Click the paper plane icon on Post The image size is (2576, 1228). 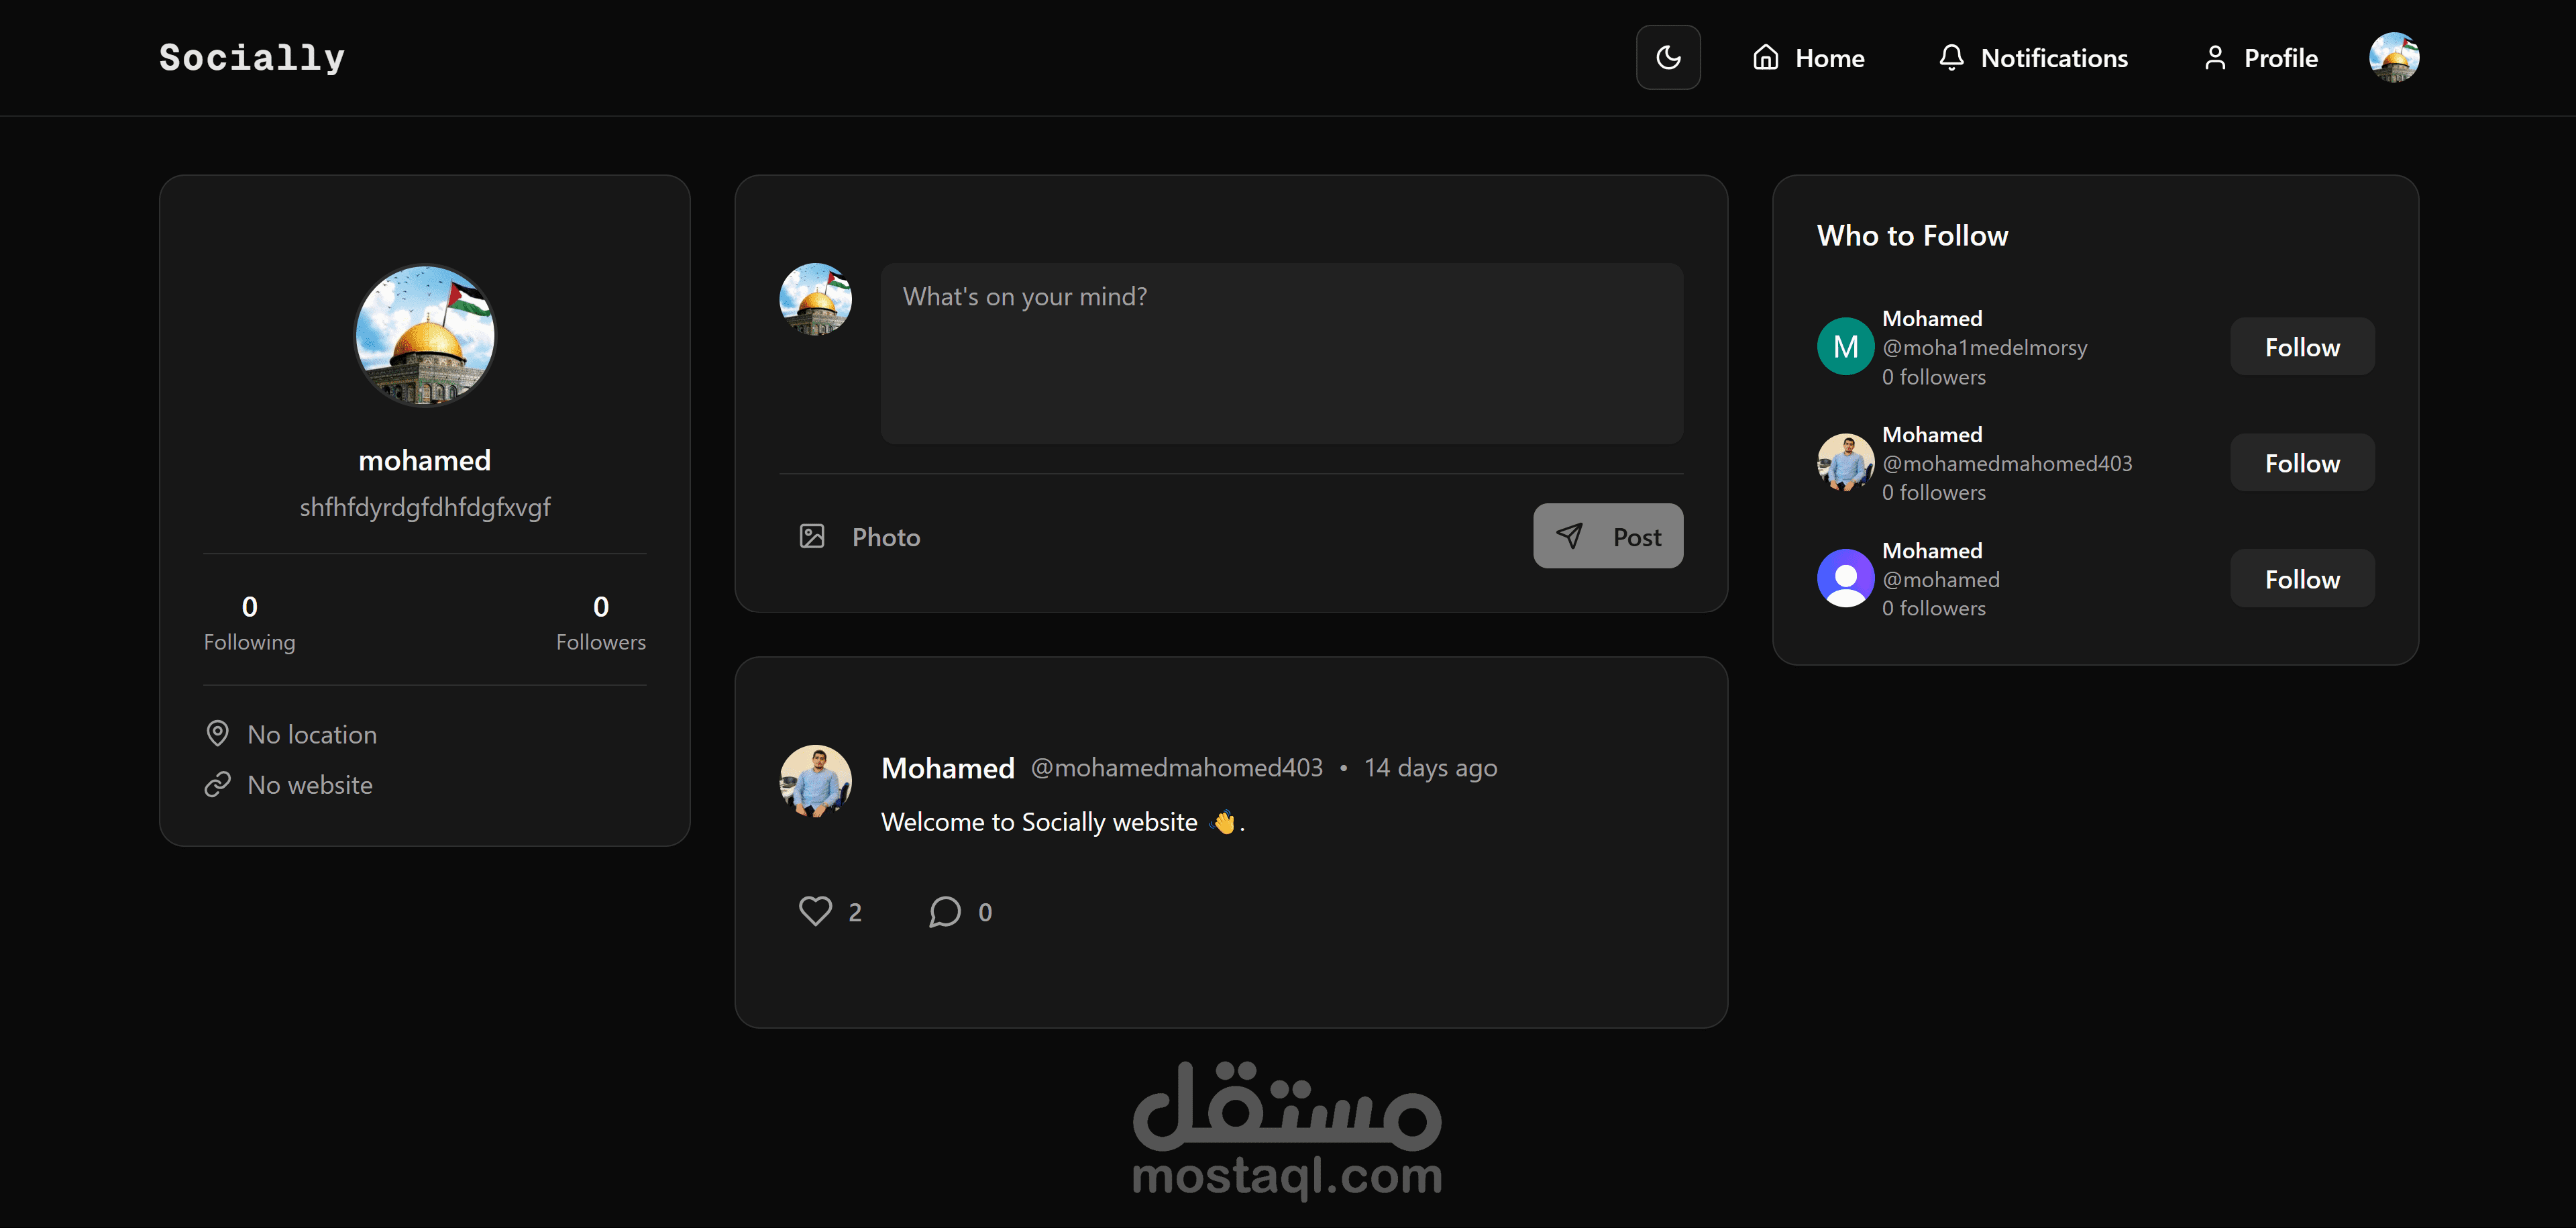1570,536
